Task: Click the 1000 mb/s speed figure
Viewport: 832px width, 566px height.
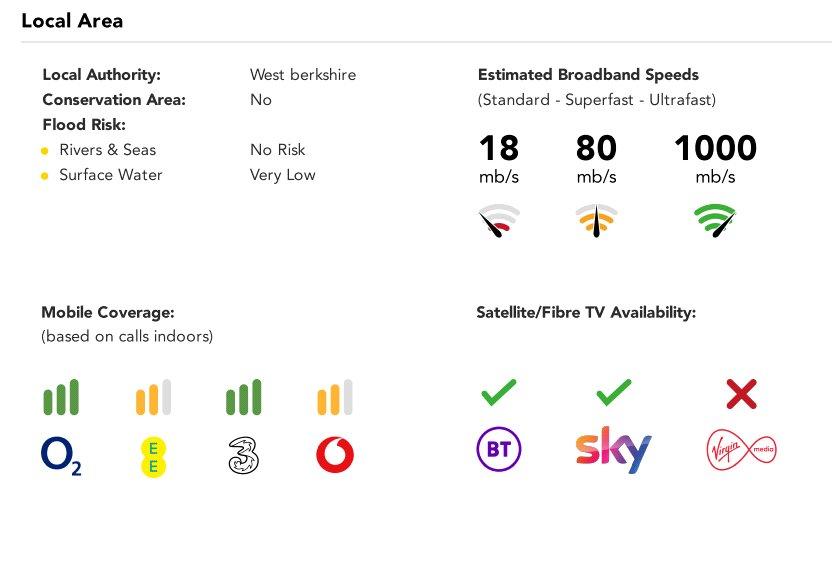Action: (715, 158)
